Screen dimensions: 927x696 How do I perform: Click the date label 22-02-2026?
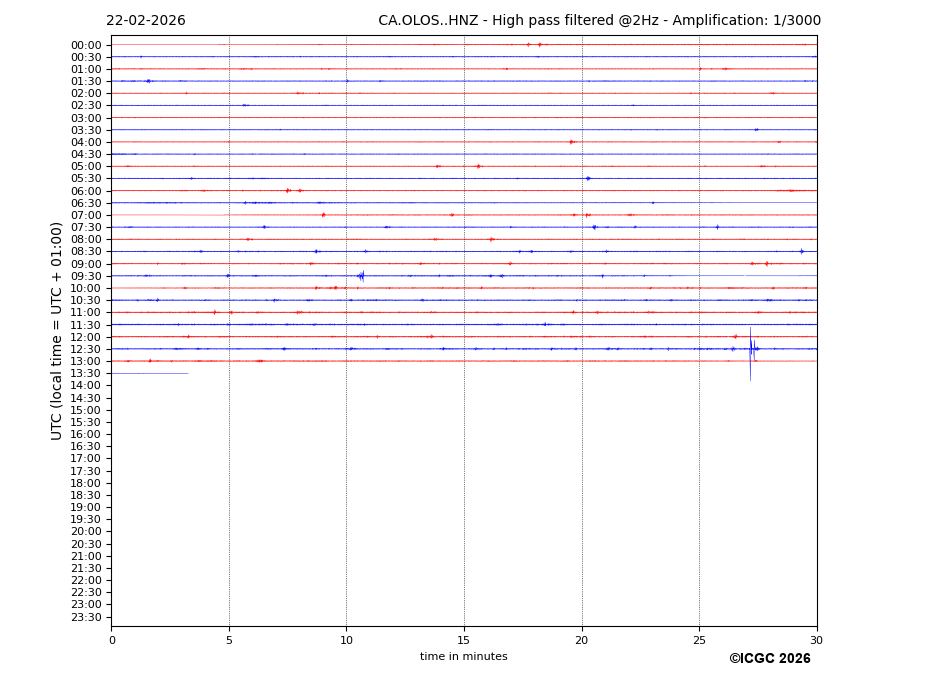[146, 21]
